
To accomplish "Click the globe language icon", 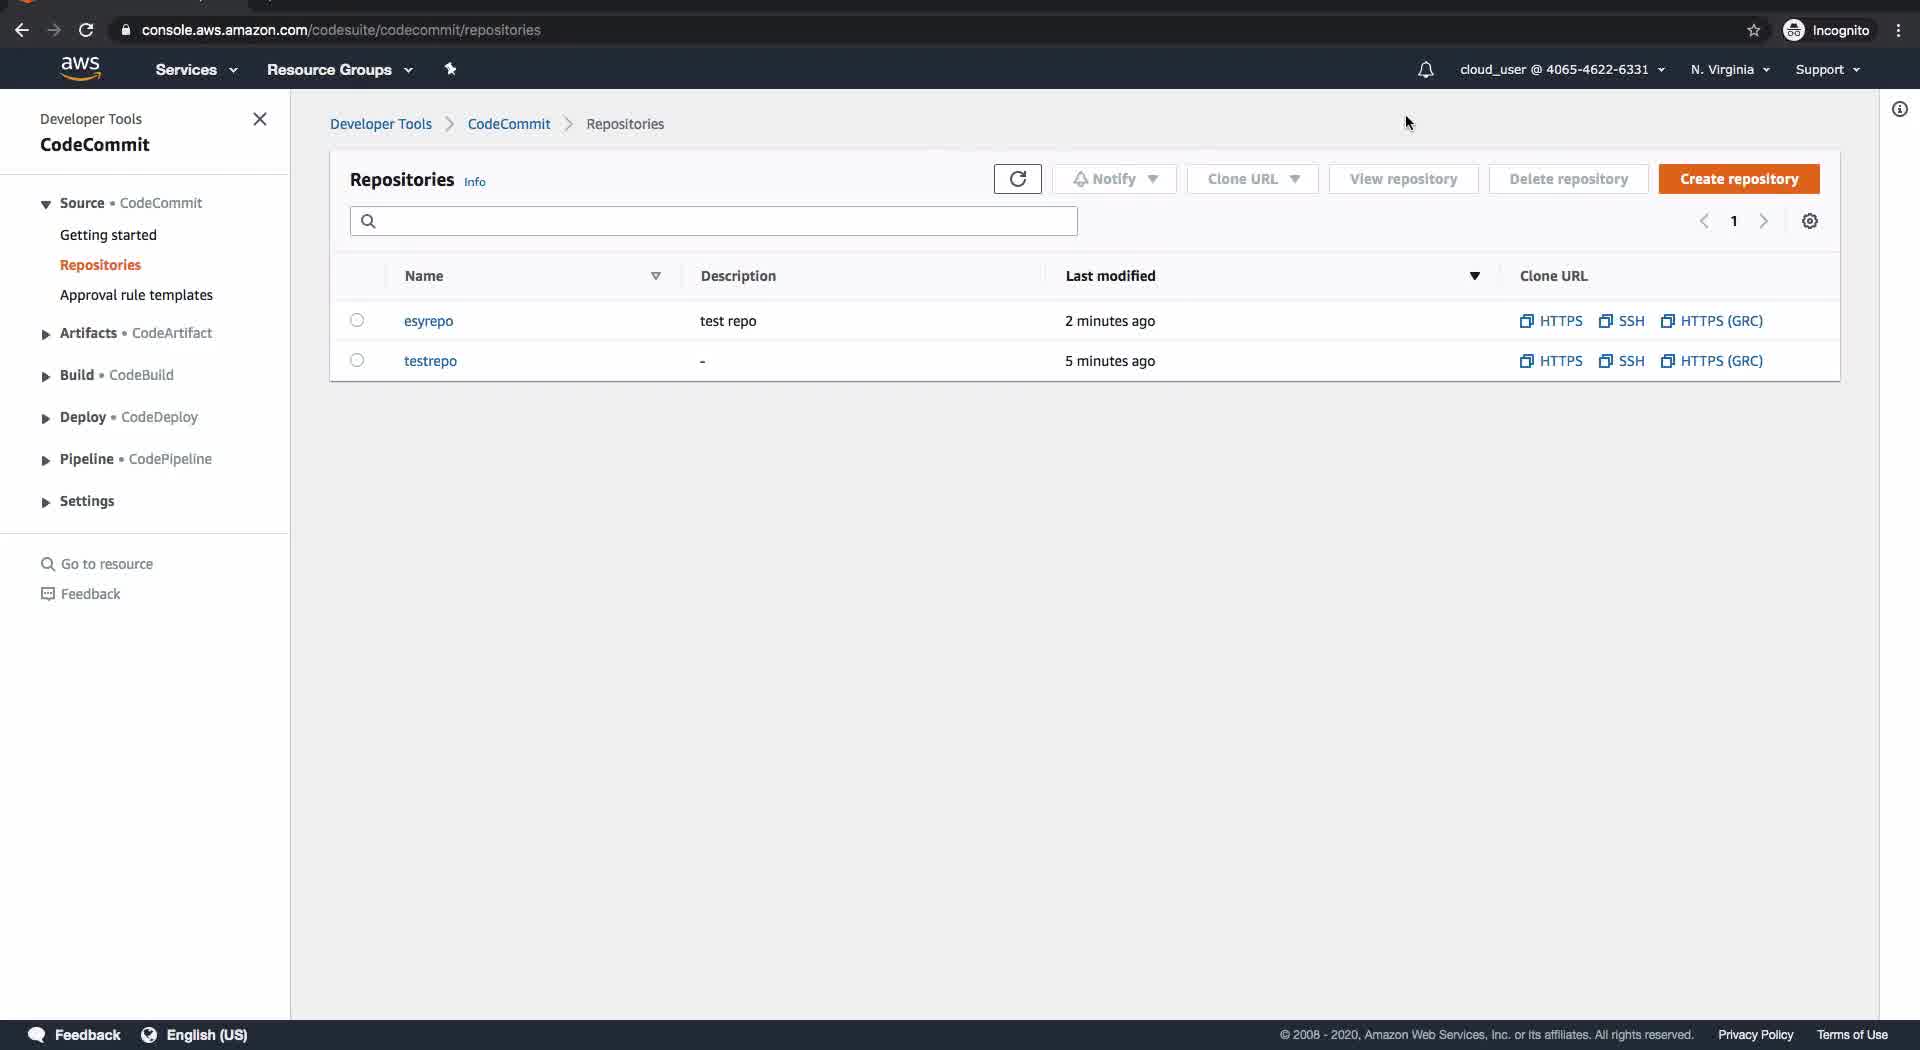I will (x=149, y=1035).
